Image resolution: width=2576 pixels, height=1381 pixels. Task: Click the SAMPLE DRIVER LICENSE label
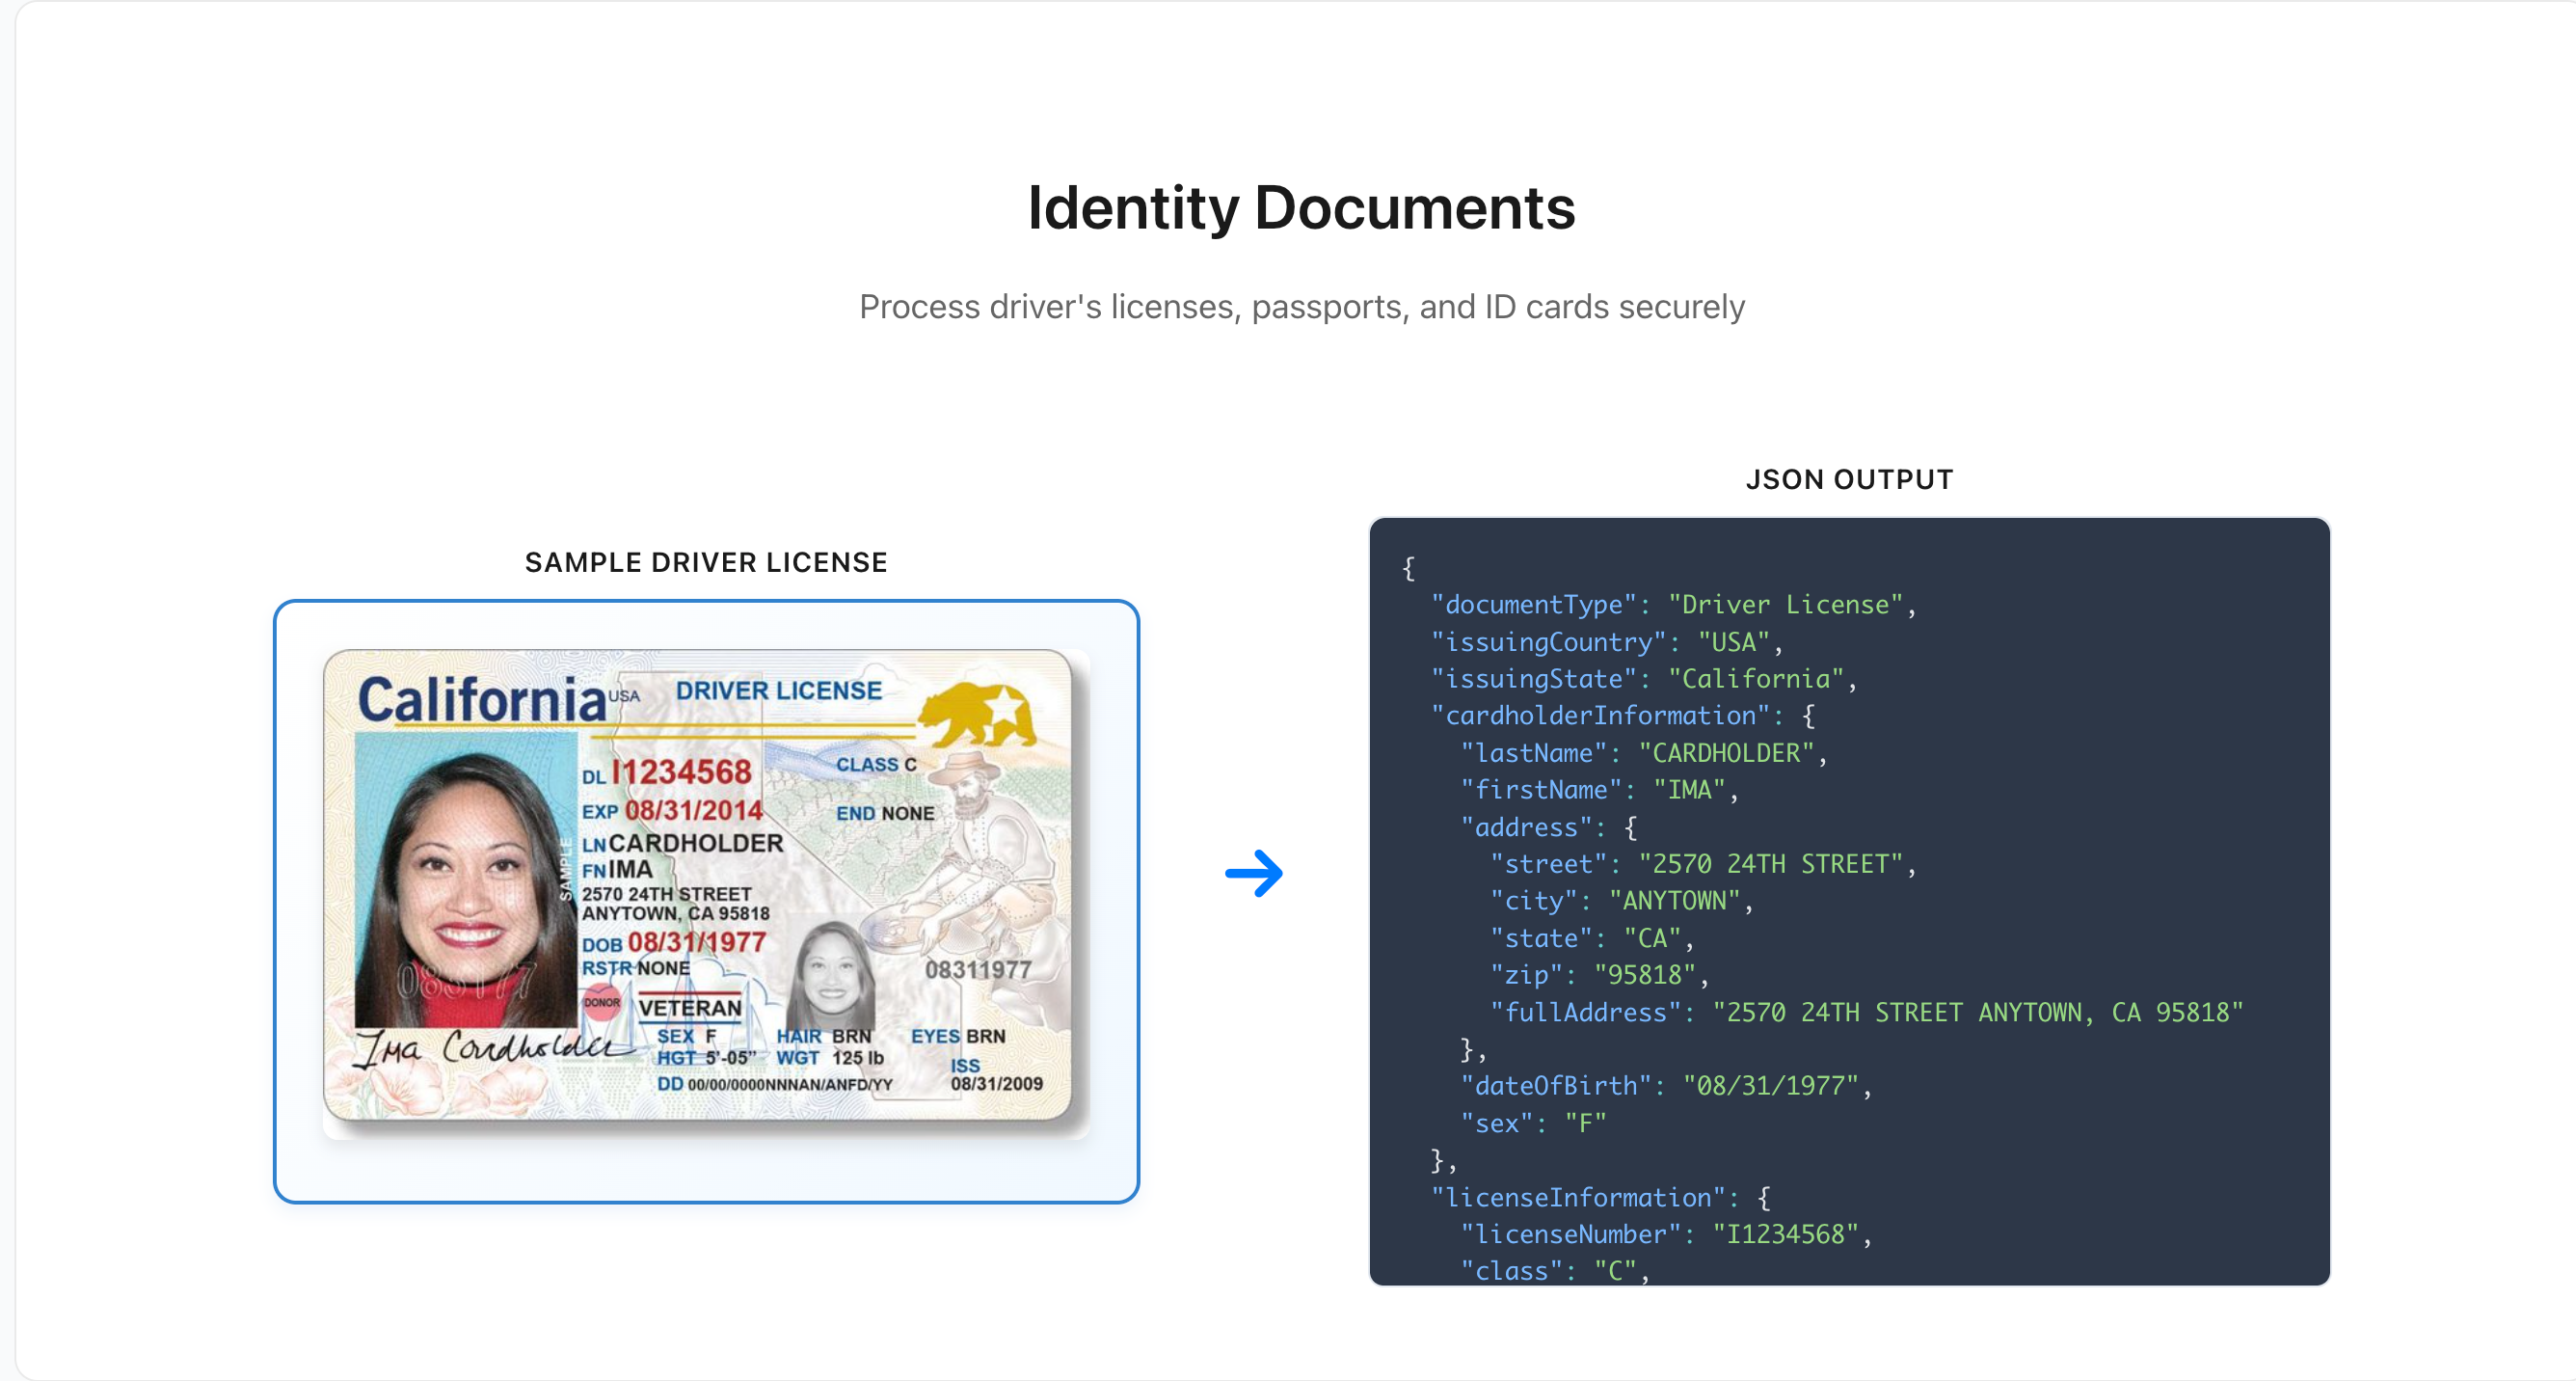click(706, 563)
